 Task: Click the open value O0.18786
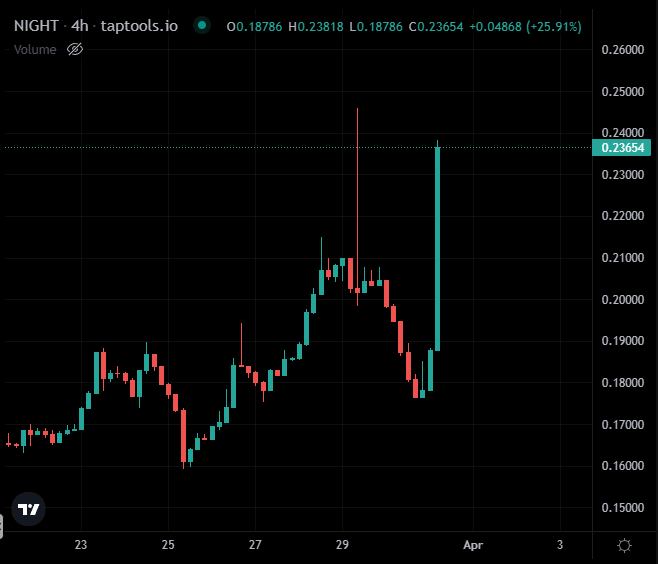click(254, 27)
